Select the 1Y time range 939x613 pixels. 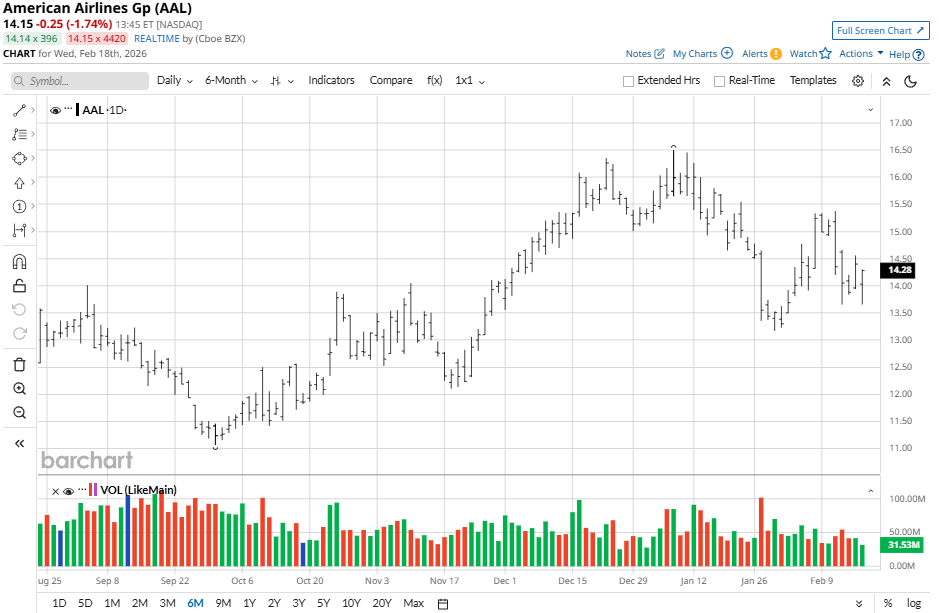[x=249, y=603]
